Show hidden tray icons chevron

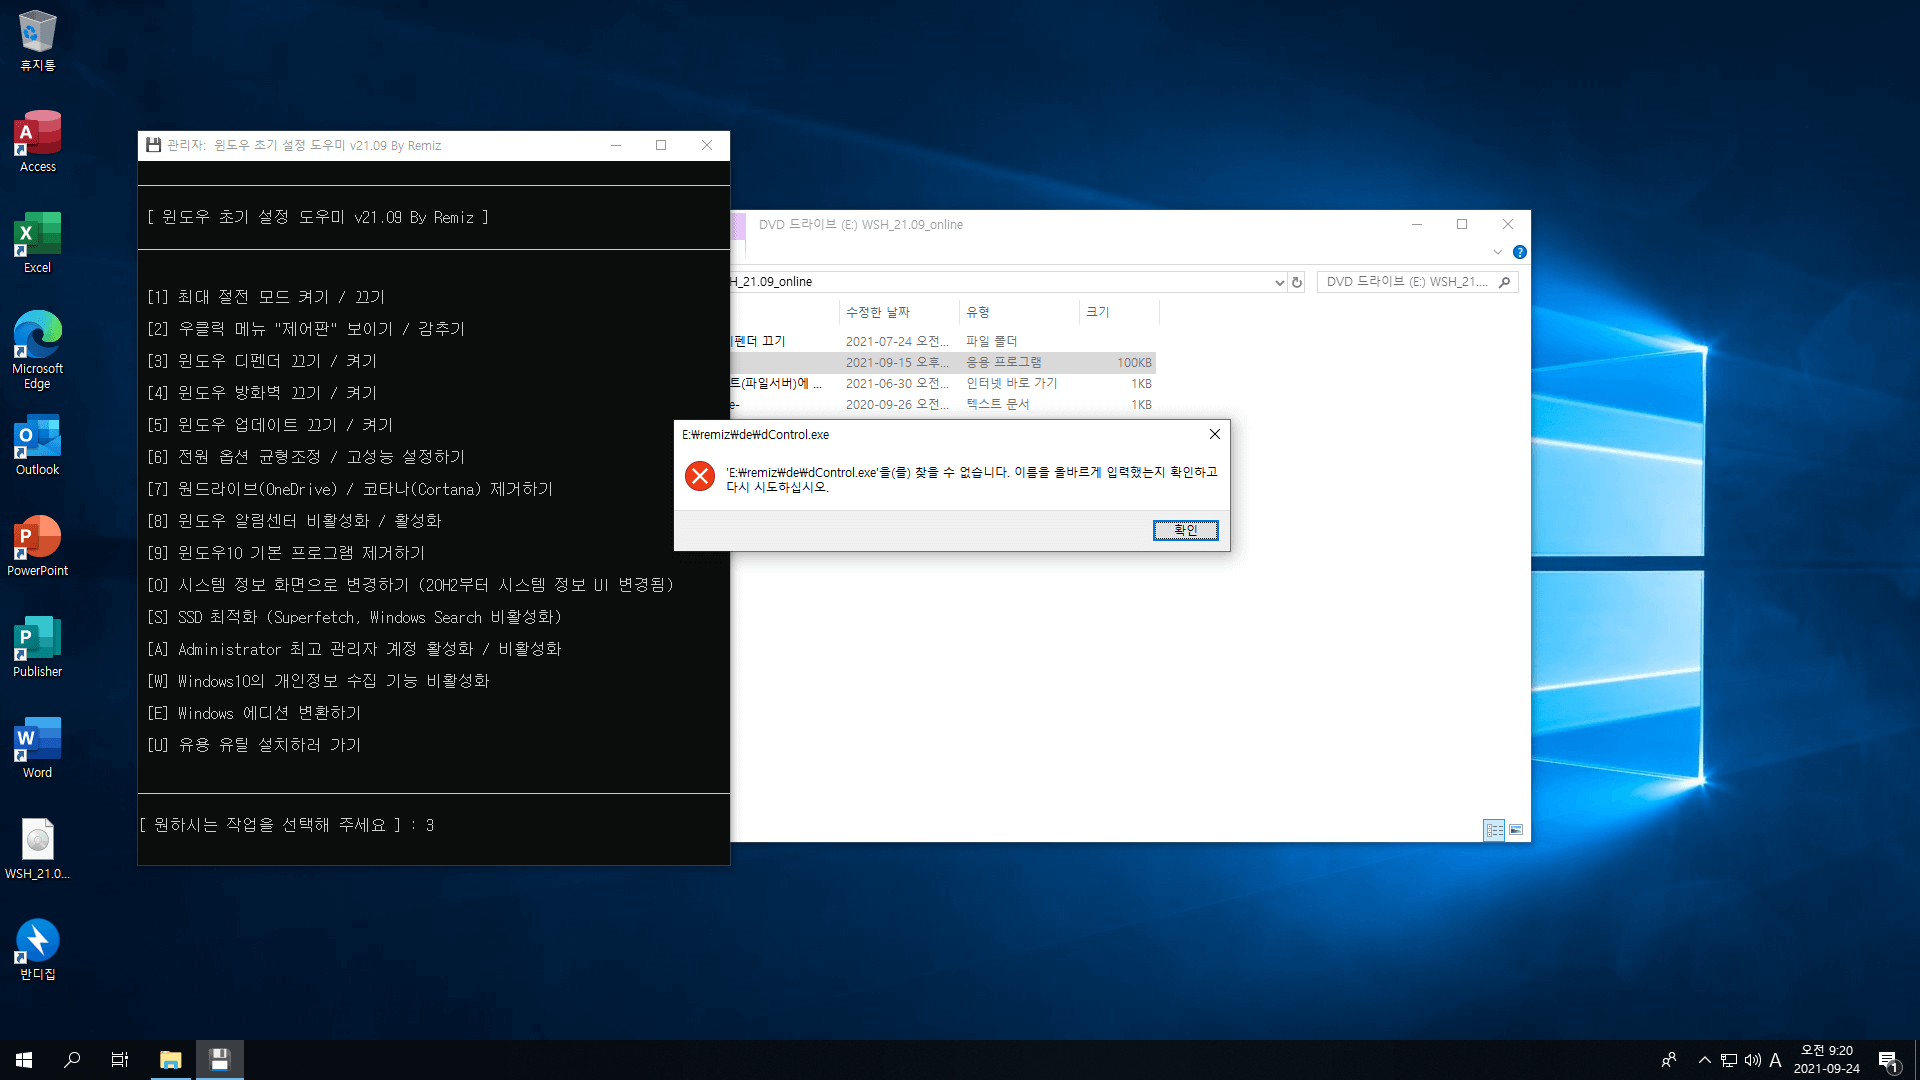pos(1704,1060)
